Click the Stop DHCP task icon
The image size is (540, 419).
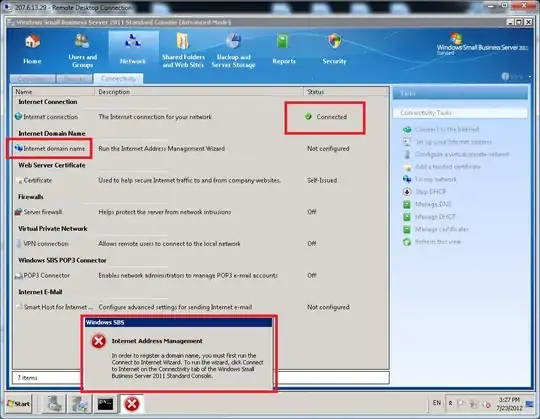tap(407, 192)
